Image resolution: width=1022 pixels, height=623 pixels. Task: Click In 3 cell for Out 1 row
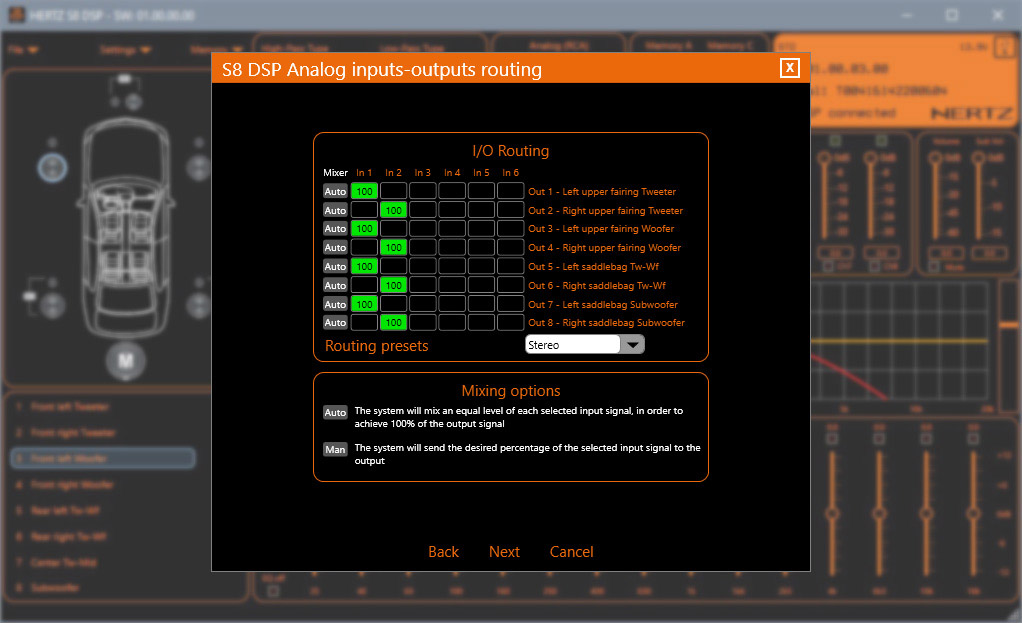(423, 191)
